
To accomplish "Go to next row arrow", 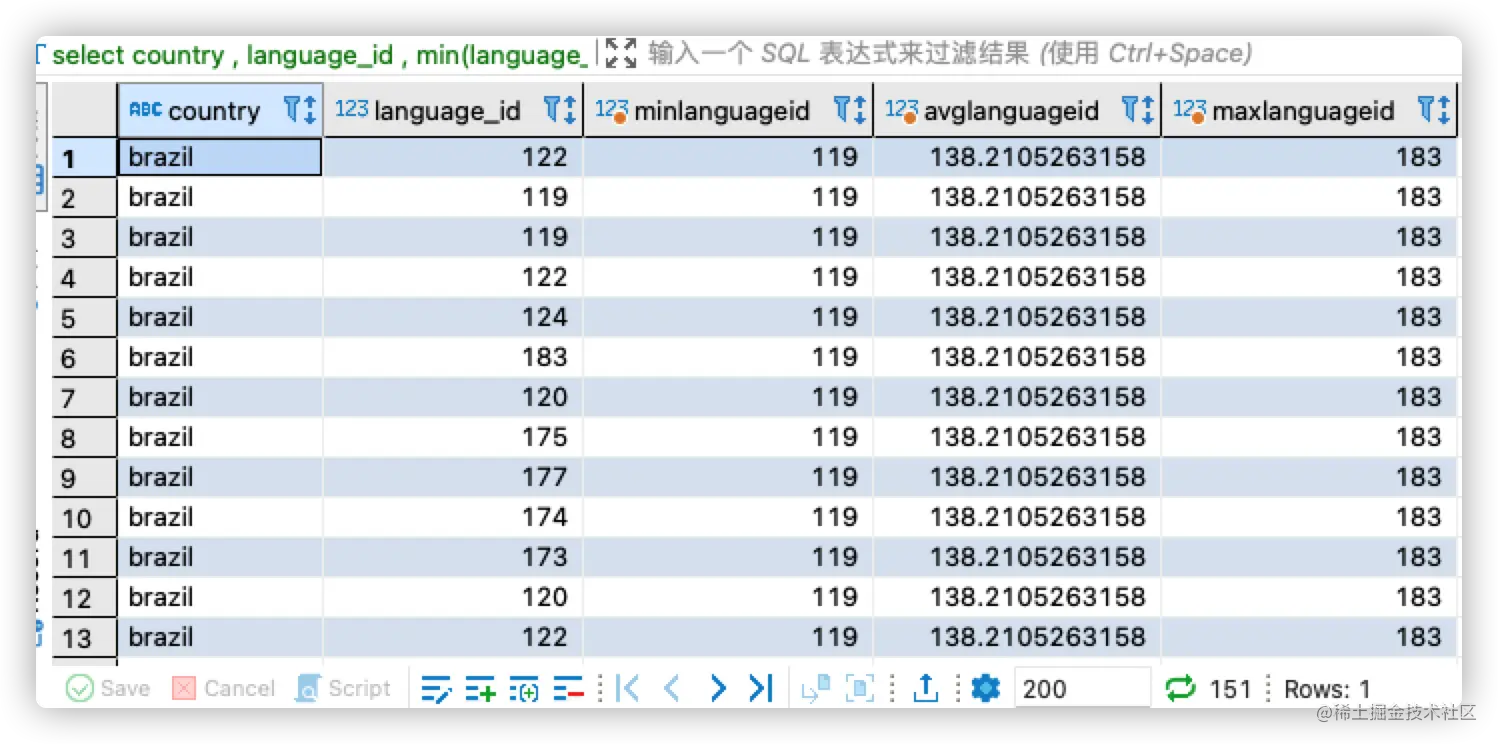I will point(717,688).
